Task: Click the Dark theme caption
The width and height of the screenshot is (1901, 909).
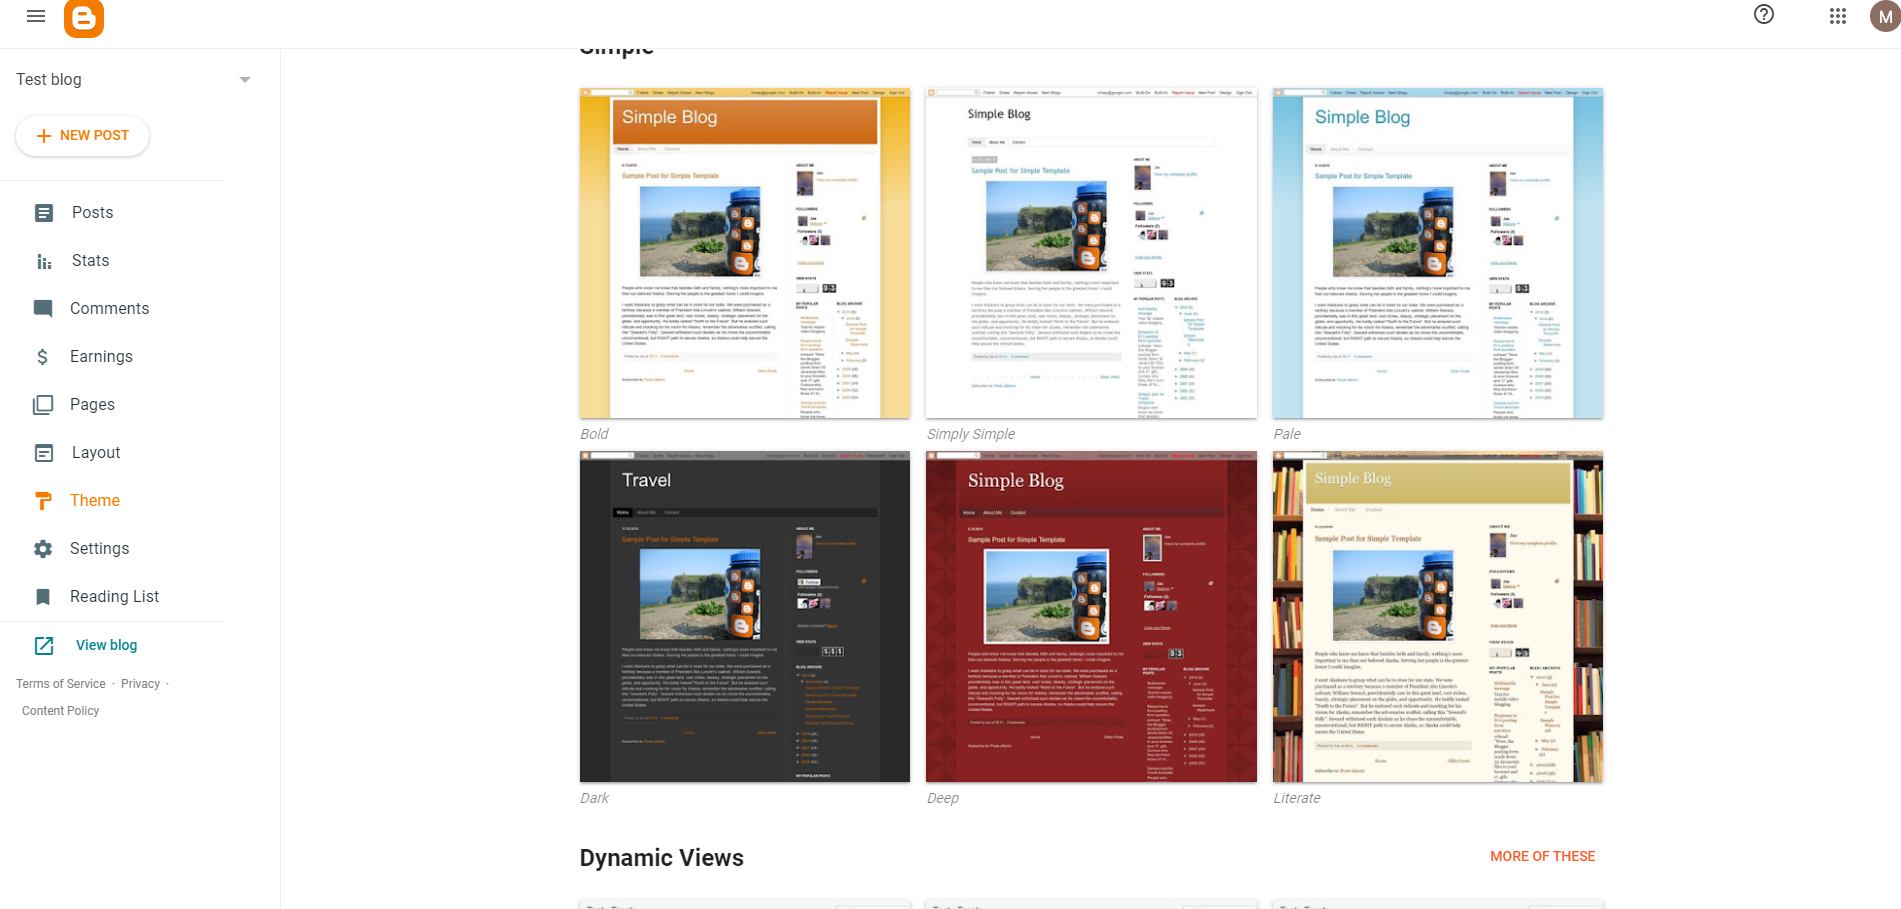Action: 594,798
